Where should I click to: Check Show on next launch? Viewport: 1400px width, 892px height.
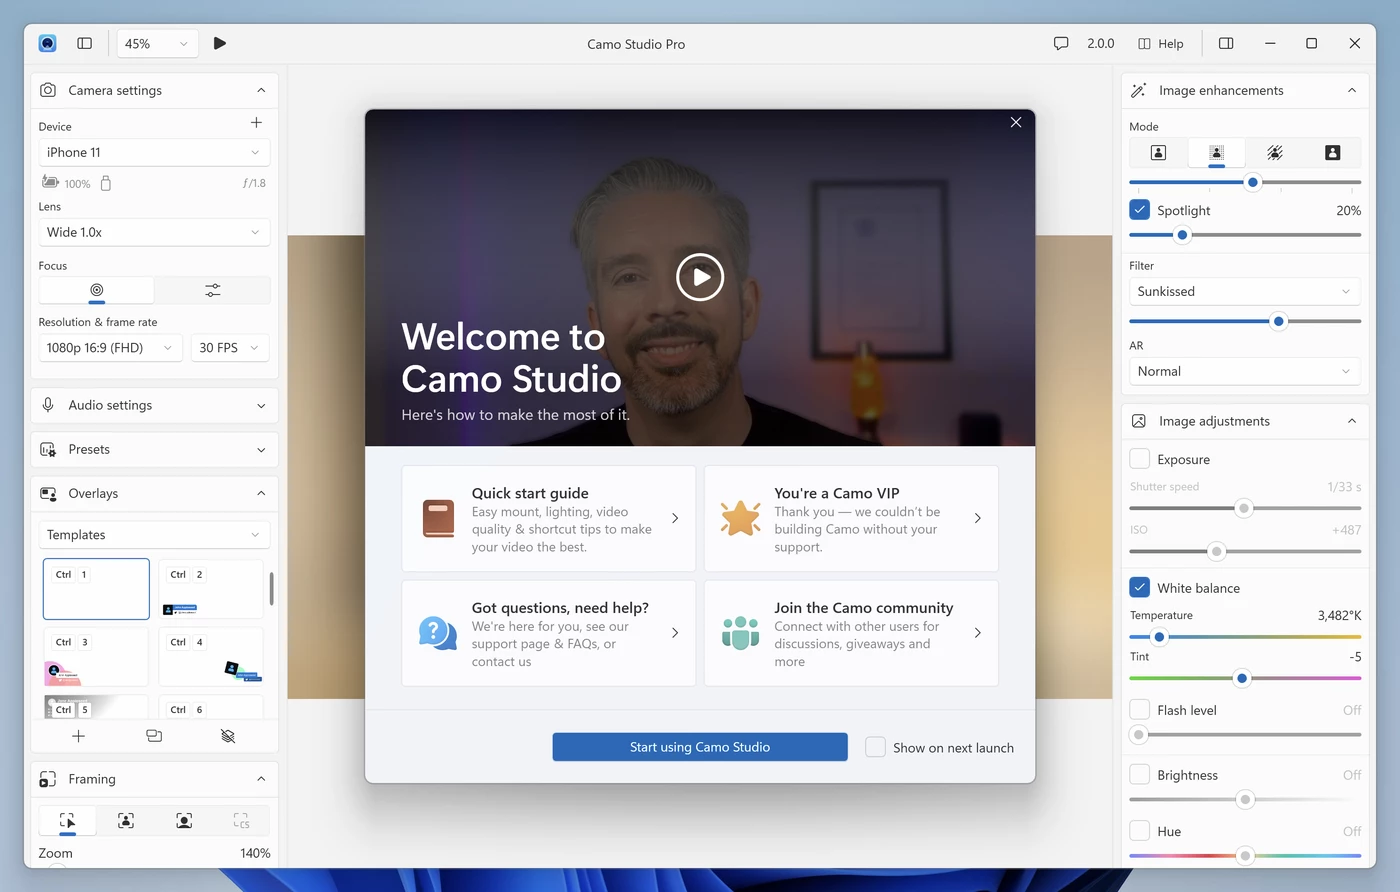coord(875,747)
